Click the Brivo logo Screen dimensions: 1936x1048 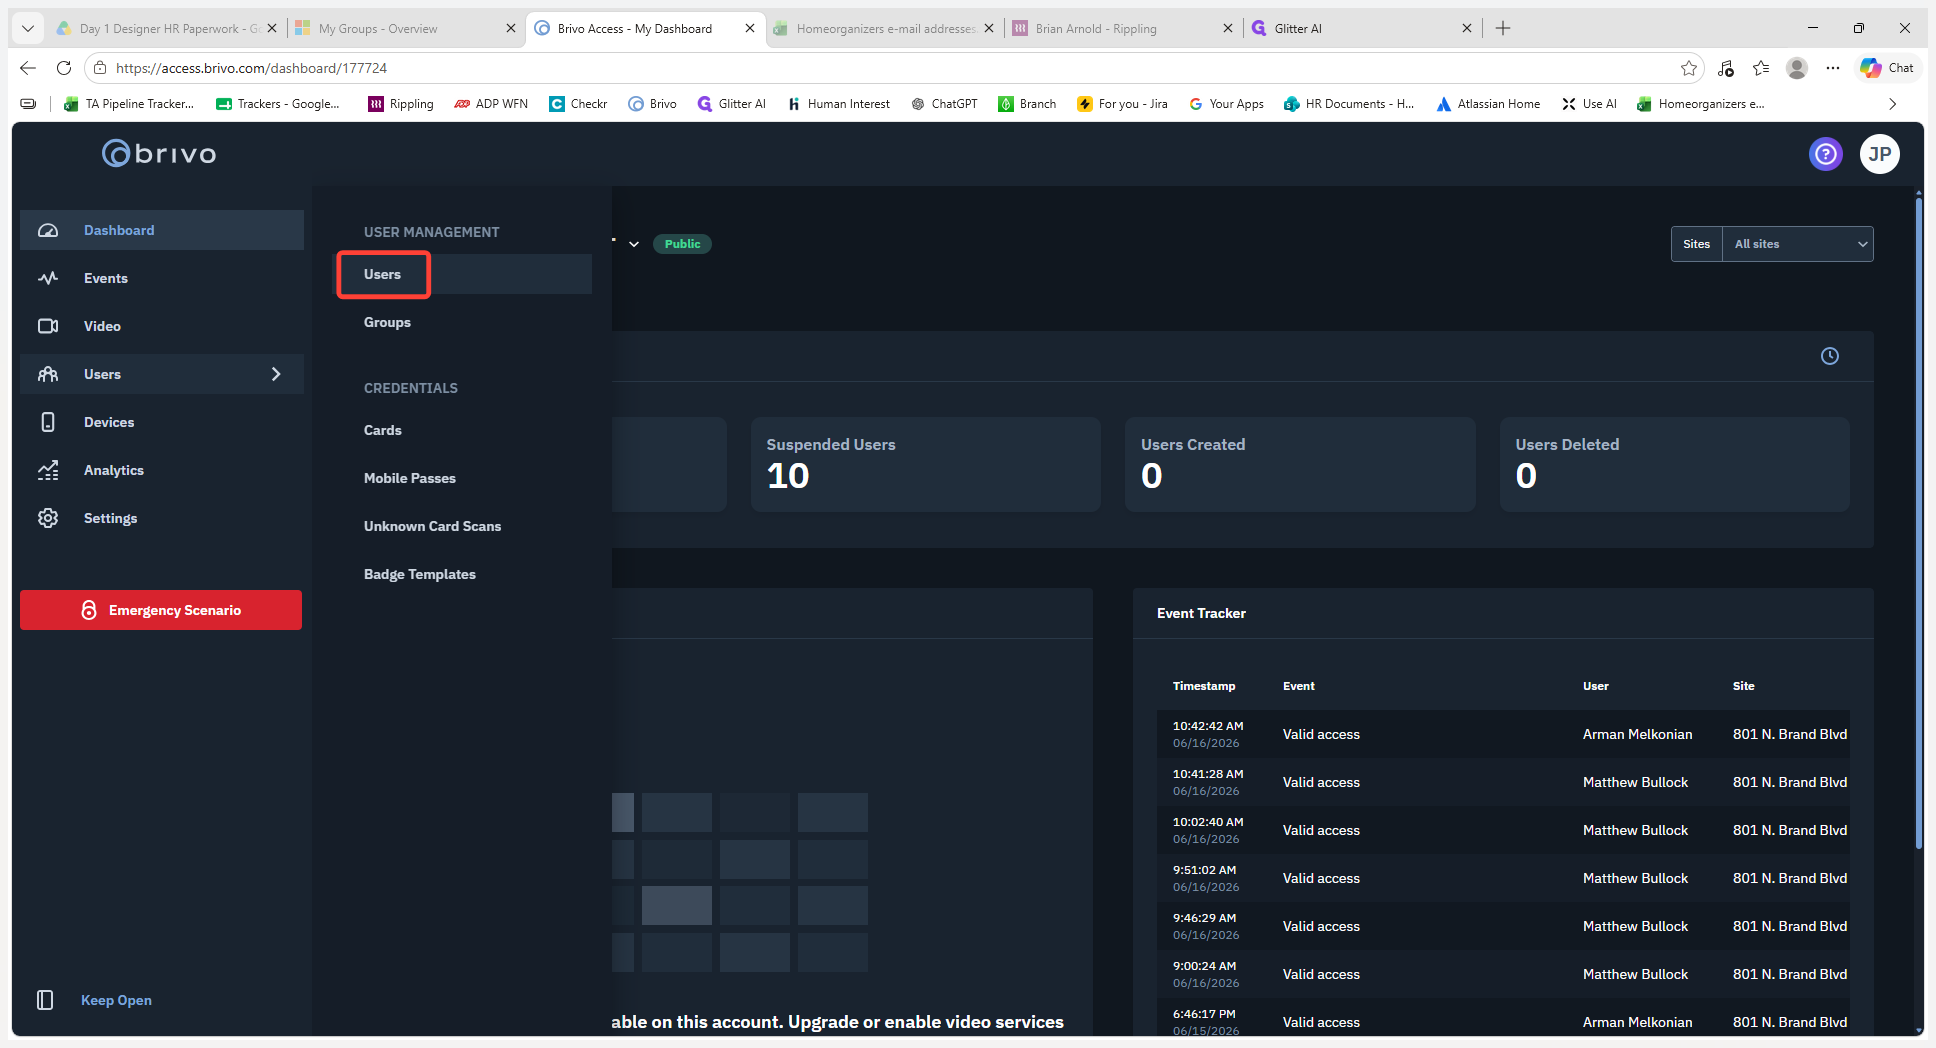[x=159, y=153]
